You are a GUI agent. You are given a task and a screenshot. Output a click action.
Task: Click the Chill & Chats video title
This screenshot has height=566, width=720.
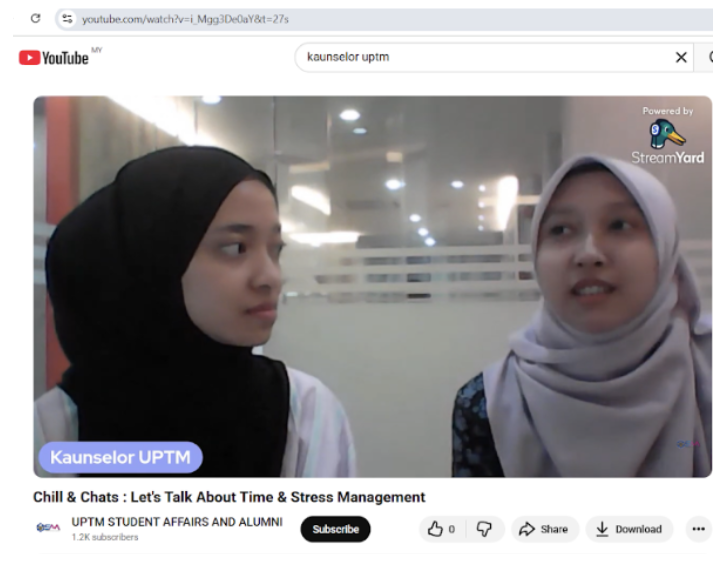point(229,497)
